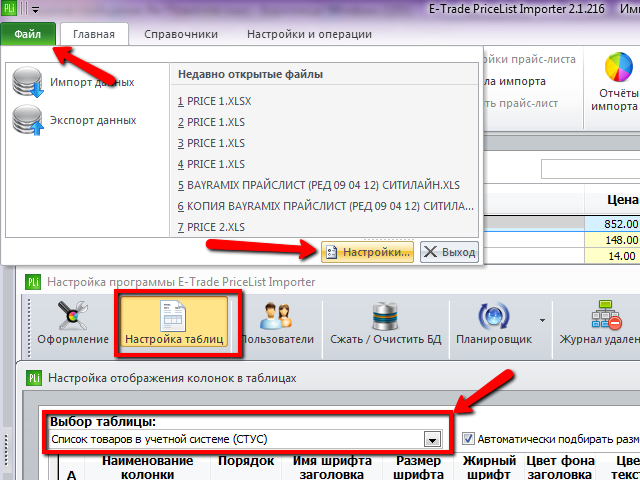Click the PLi application icon in the title bar
The image size is (640, 480).
[9, 8]
